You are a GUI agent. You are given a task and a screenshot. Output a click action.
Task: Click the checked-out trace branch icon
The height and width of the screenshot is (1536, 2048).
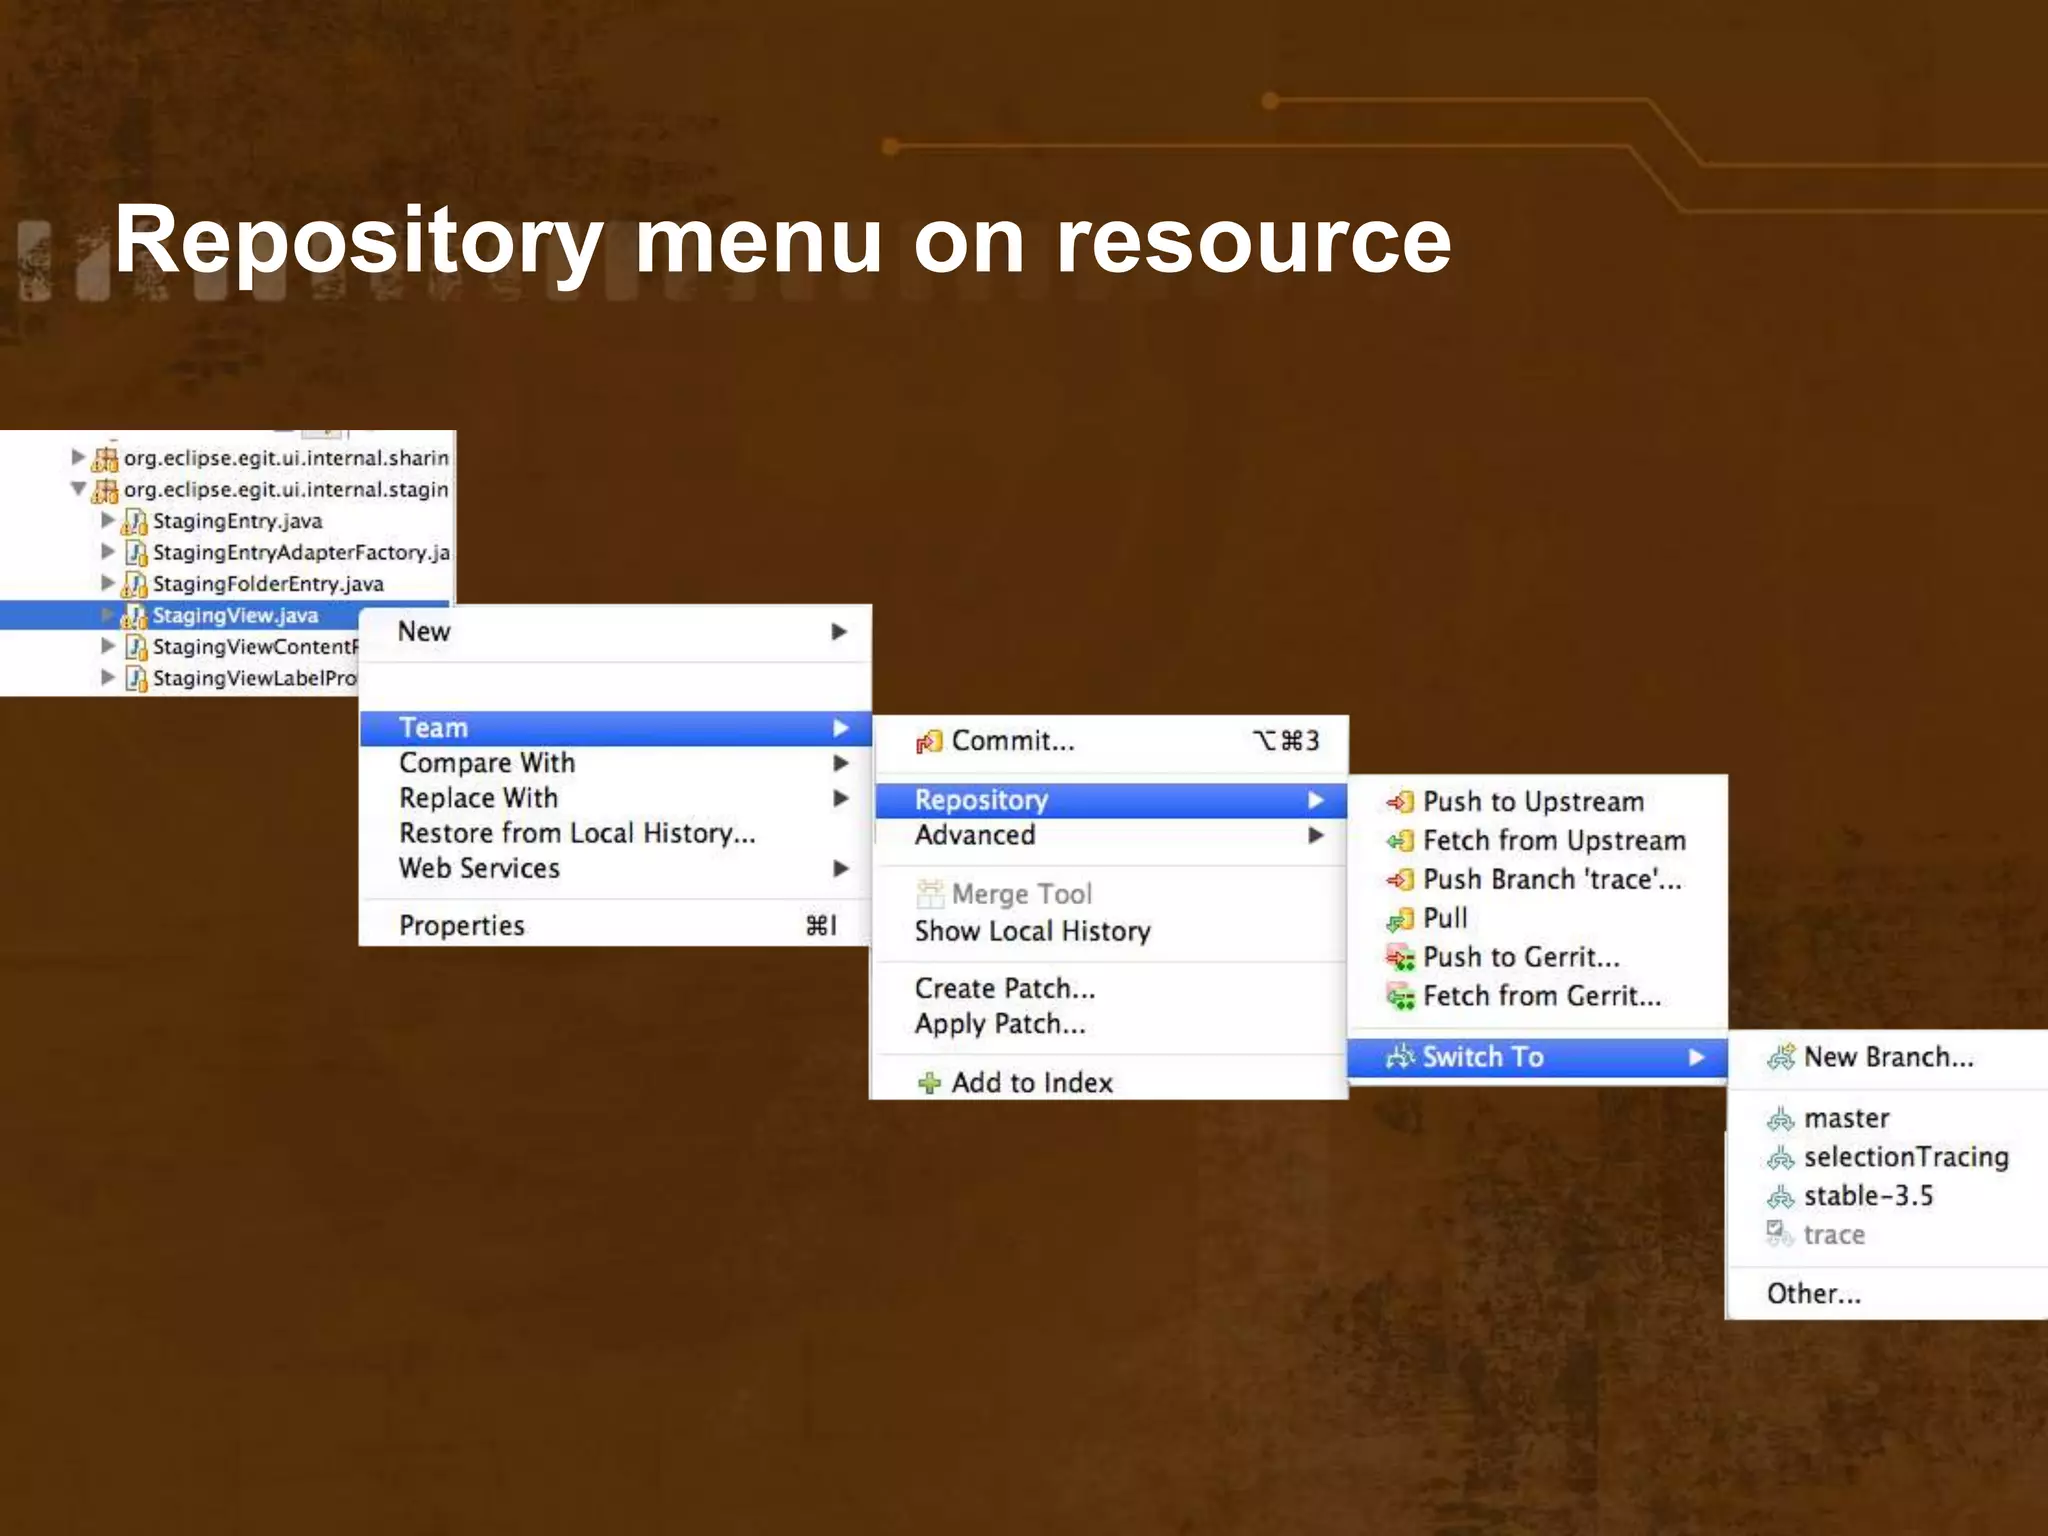coord(1780,1234)
